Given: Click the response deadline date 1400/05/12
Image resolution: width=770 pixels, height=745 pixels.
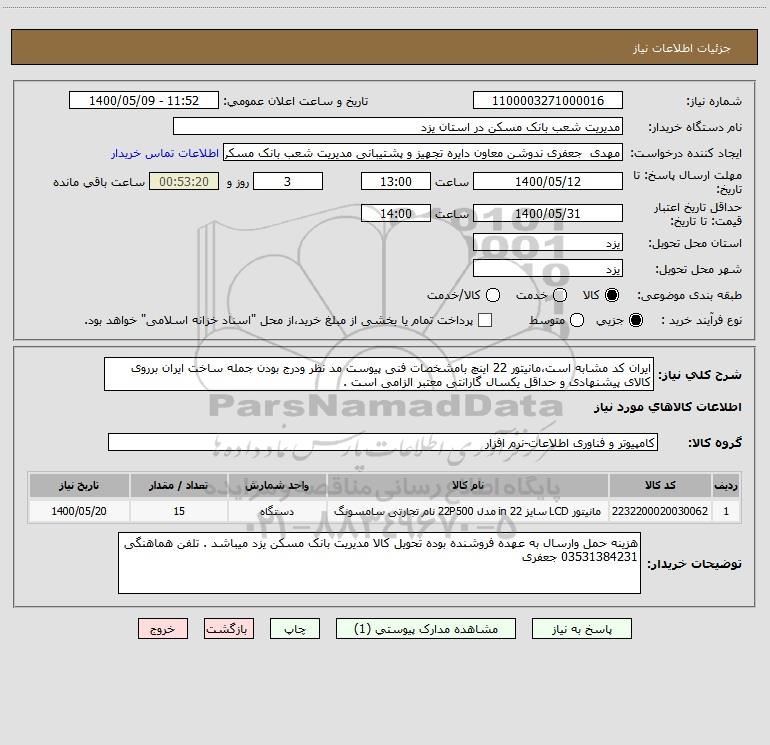Looking at the screenshot, I should click(x=548, y=181).
